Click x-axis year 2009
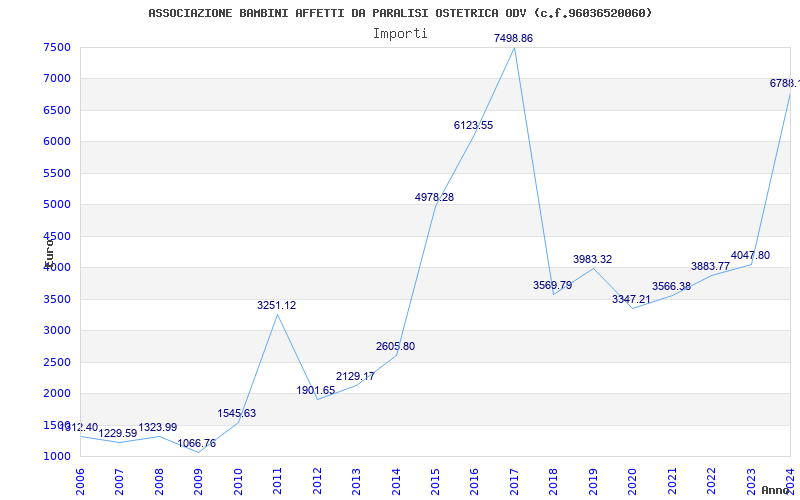800x500 pixels. click(198, 482)
